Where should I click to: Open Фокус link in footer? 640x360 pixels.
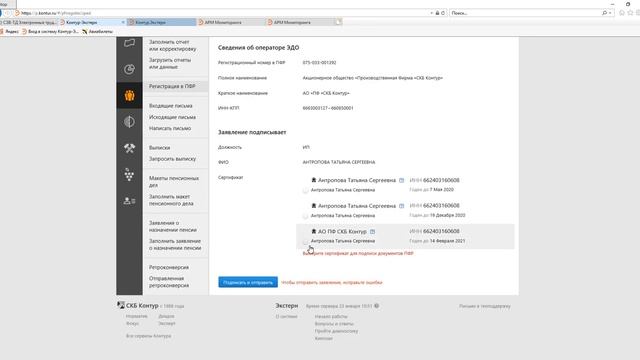132,323
